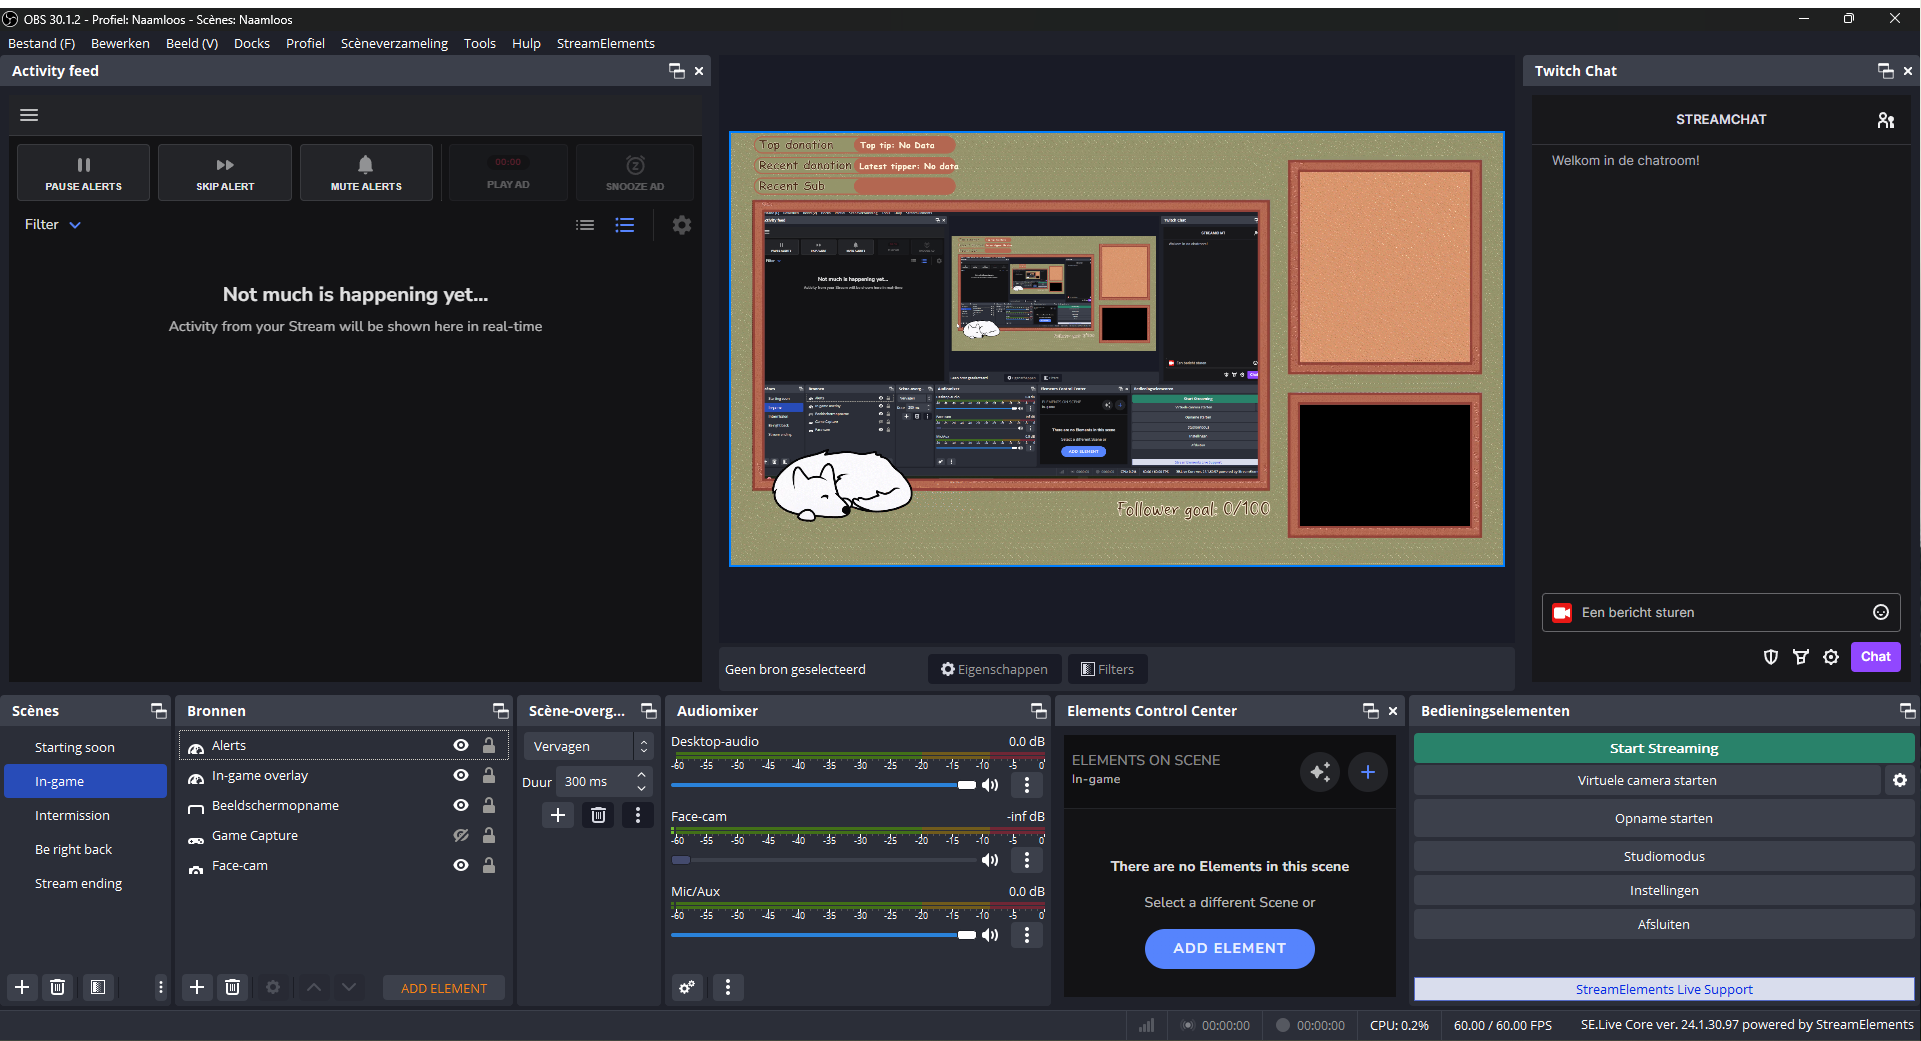This screenshot has height=1041, width=1921.
Task: Open Twitch chat settings gear
Action: 1831,657
